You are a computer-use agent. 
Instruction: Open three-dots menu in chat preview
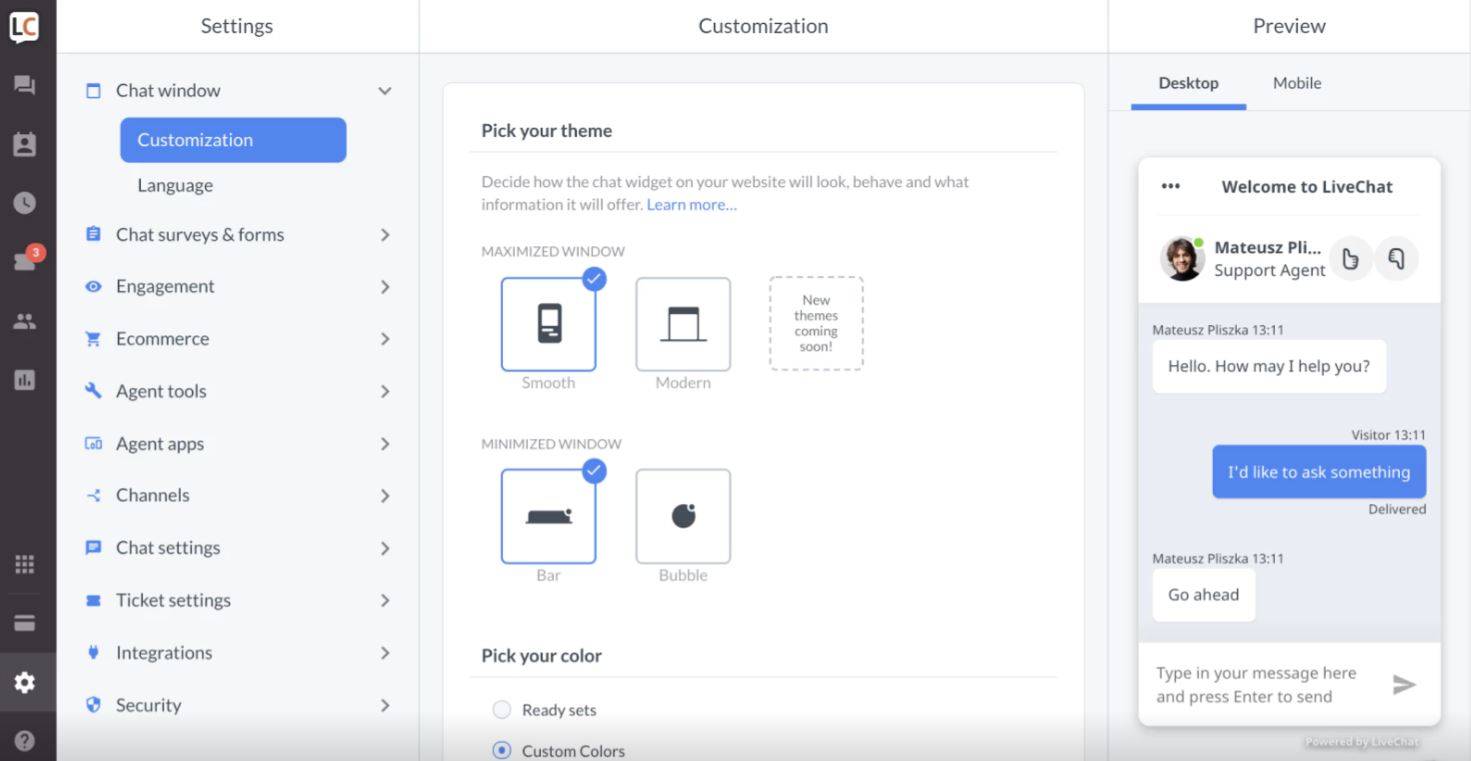(1170, 186)
